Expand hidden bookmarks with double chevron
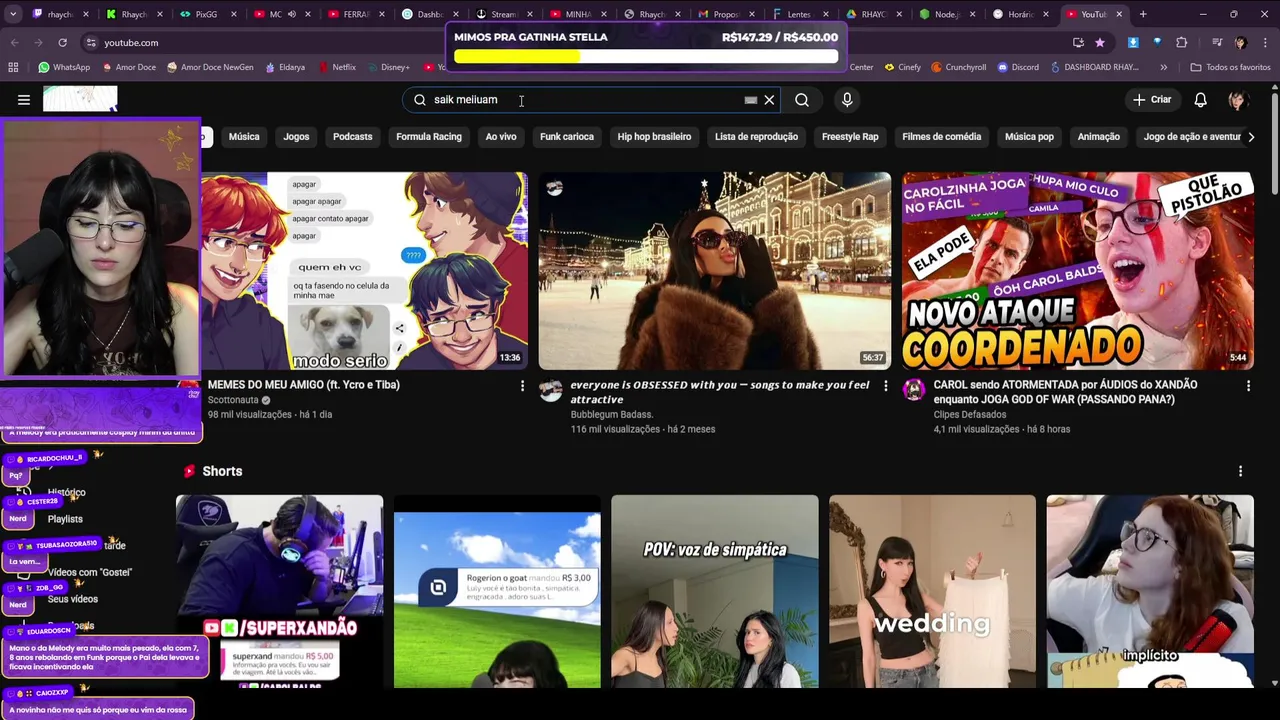 click(x=1163, y=68)
